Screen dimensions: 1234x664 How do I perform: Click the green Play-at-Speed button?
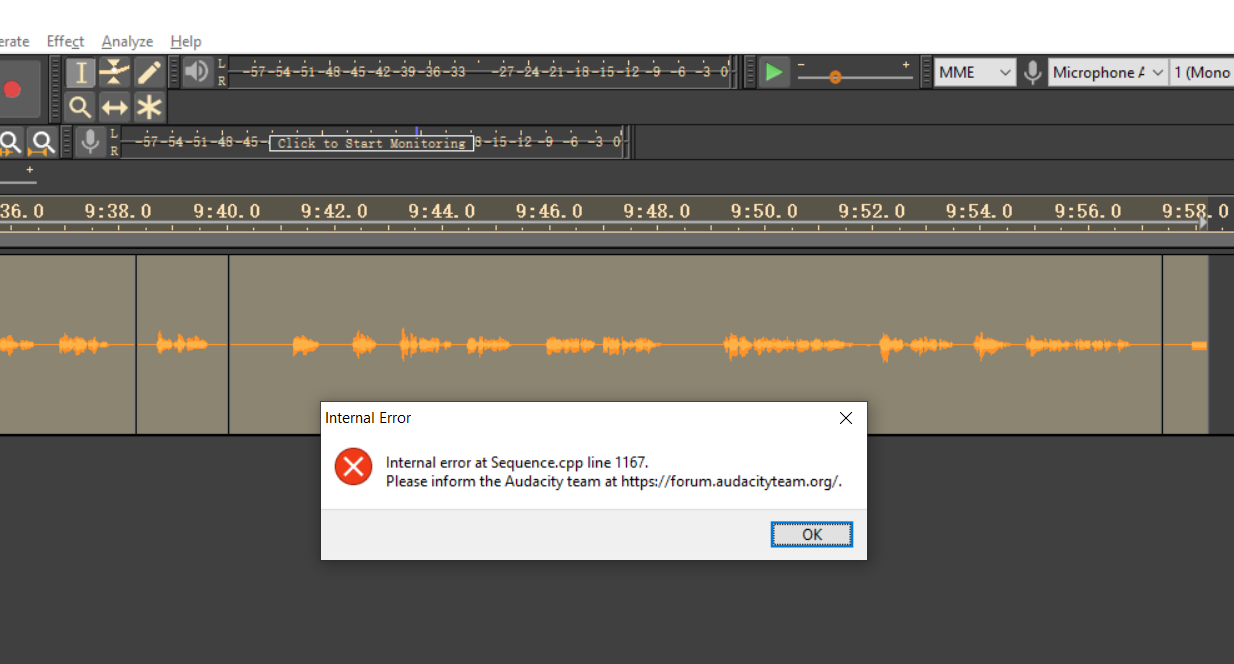(x=773, y=72)
